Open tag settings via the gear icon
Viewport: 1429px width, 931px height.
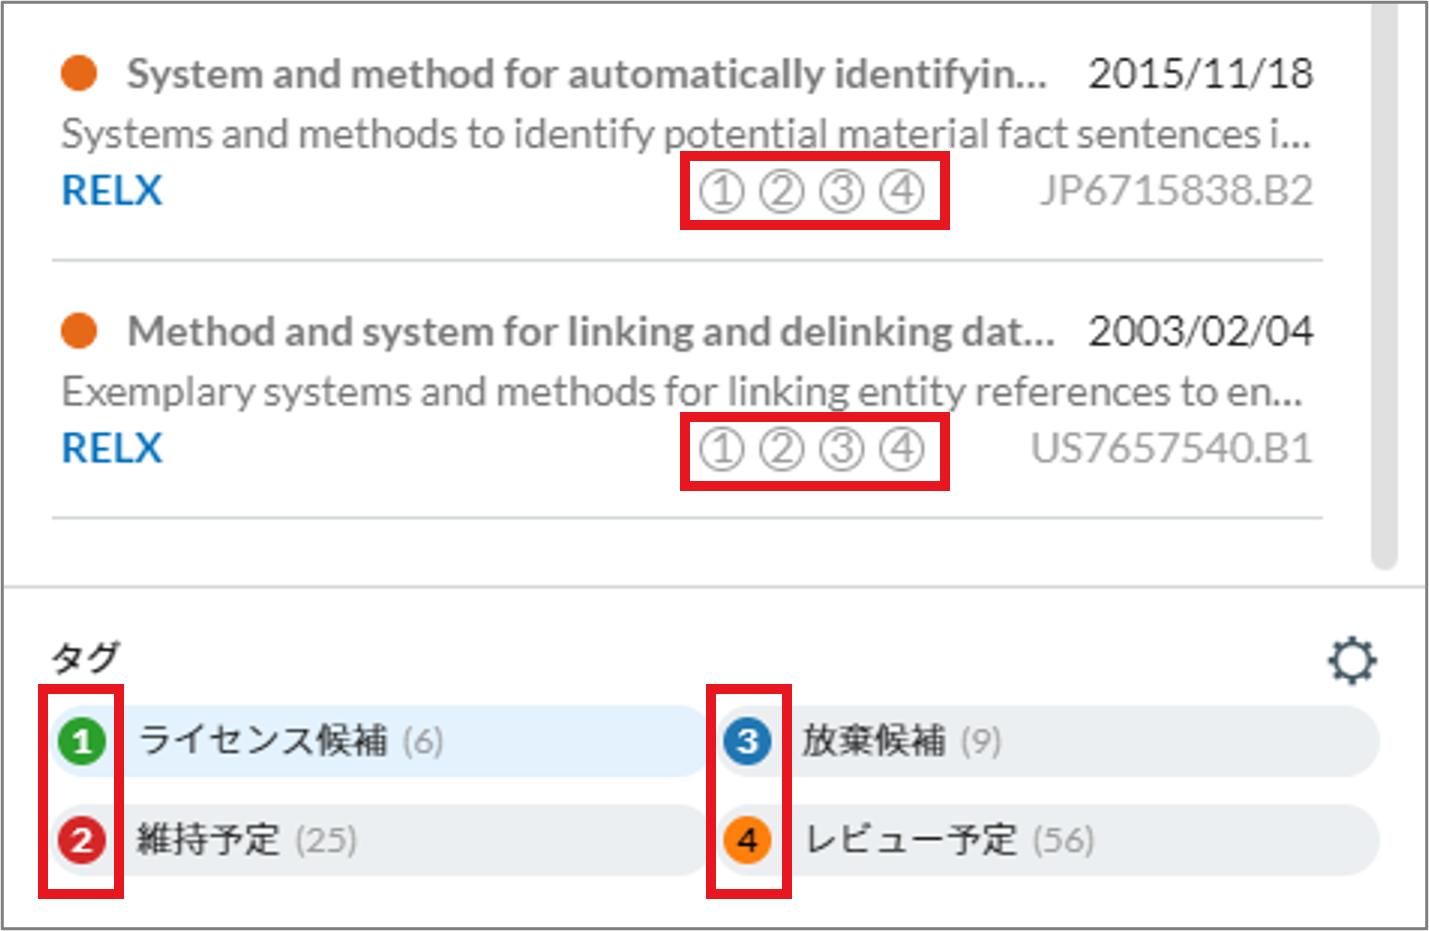pos(1353,660)
